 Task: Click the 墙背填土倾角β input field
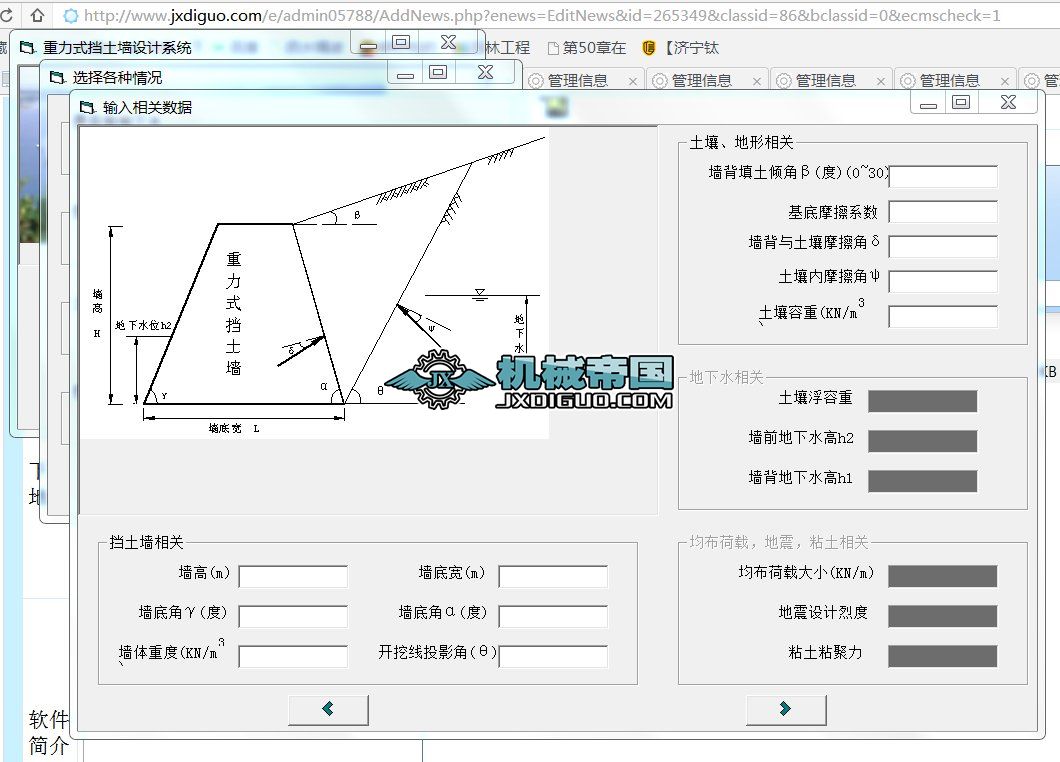(x=943, y=176)
